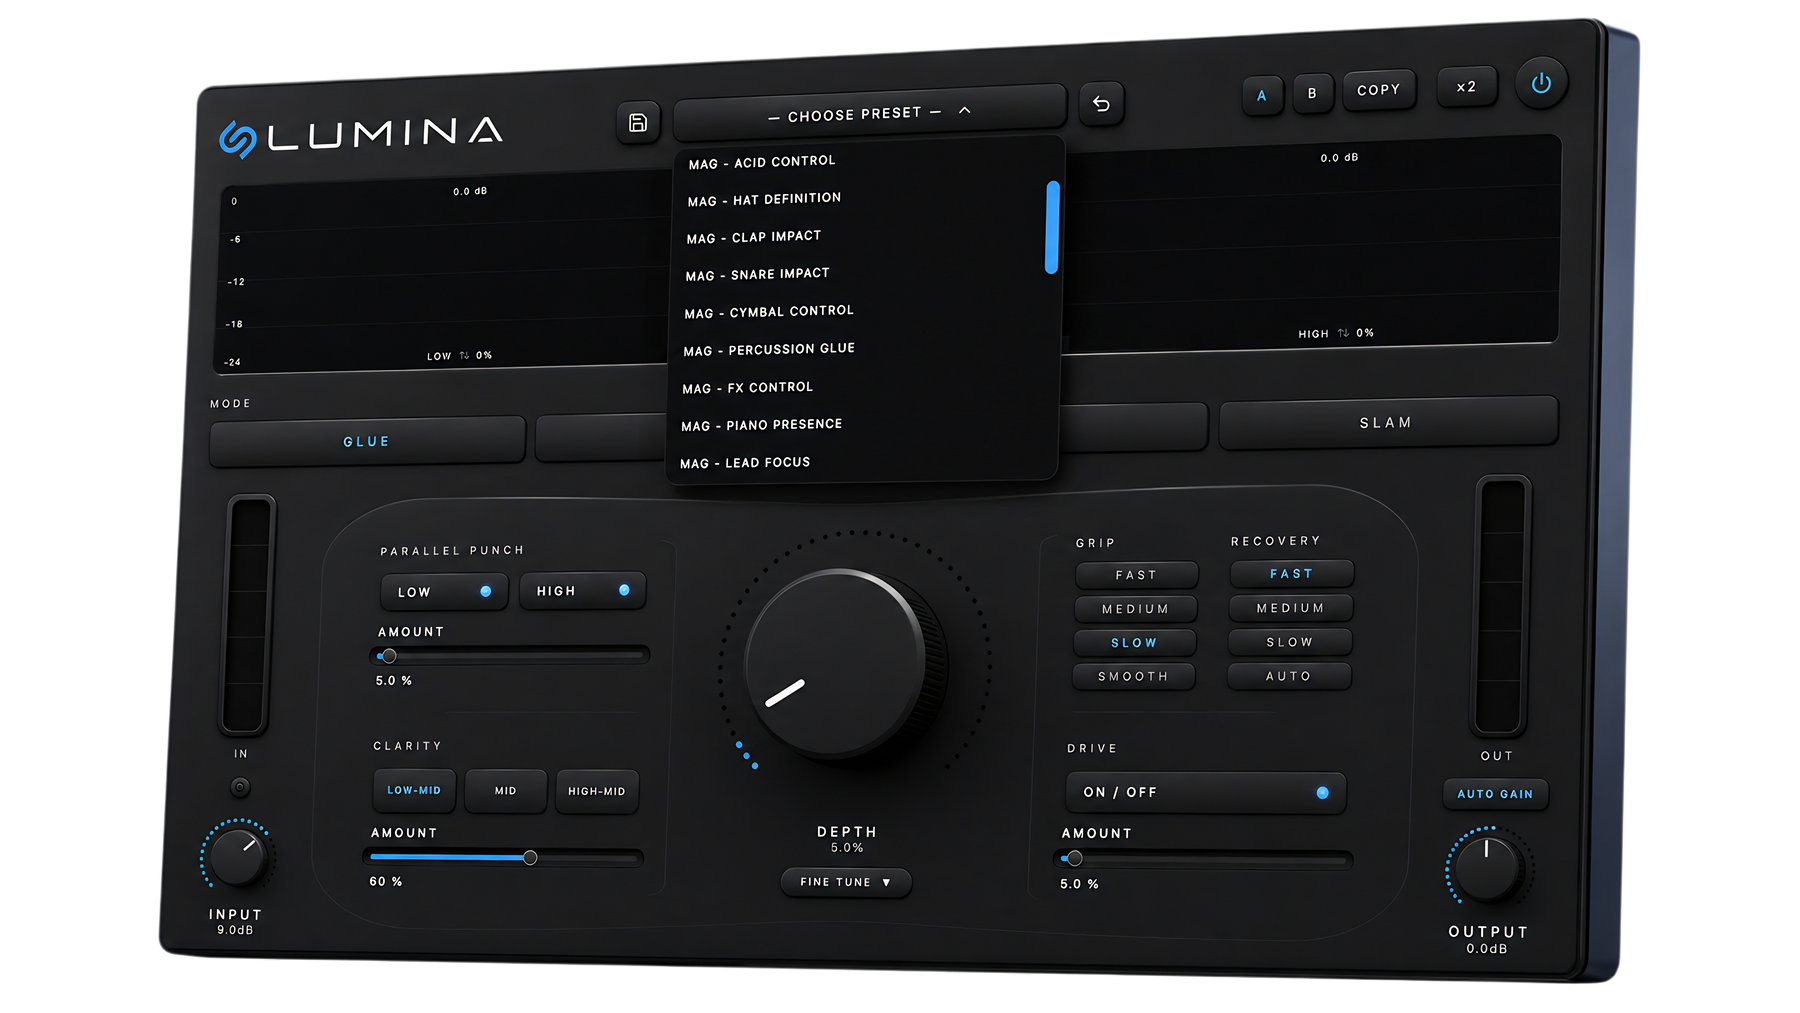Click the LOW band swap arrows icon
This screenshot has width=1800, height=1013.
464,355
